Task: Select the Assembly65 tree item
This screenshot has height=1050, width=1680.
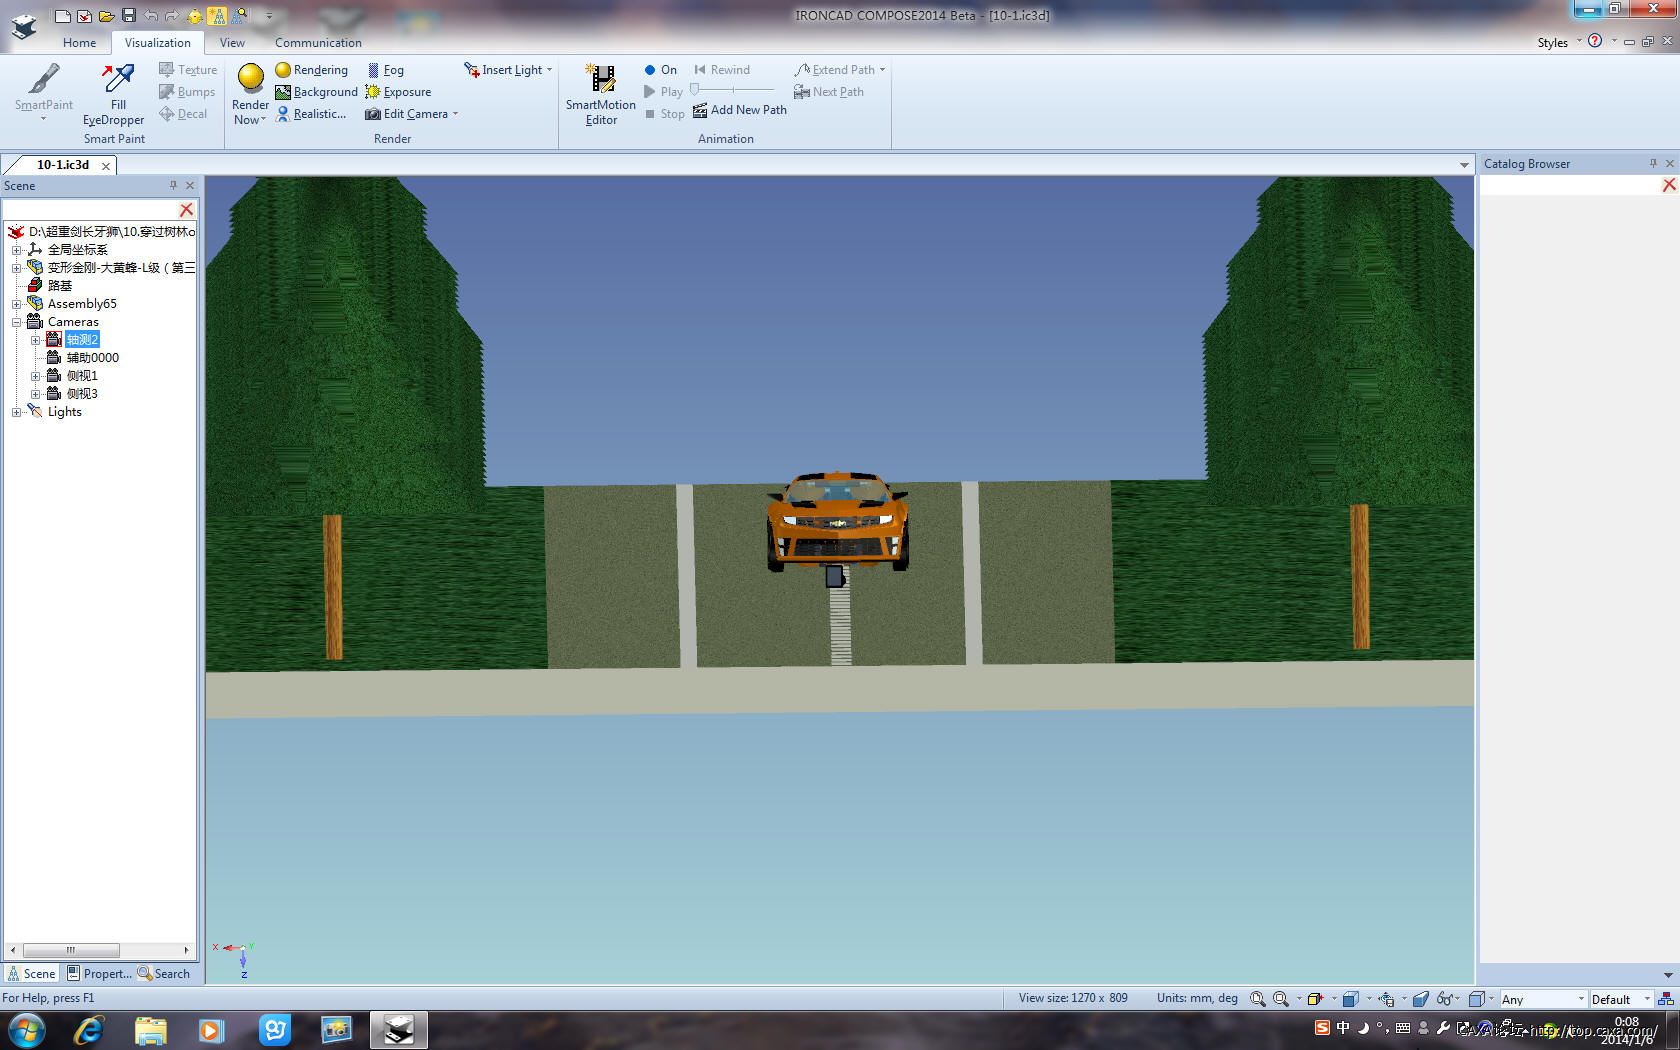Action: coord(82,304)
